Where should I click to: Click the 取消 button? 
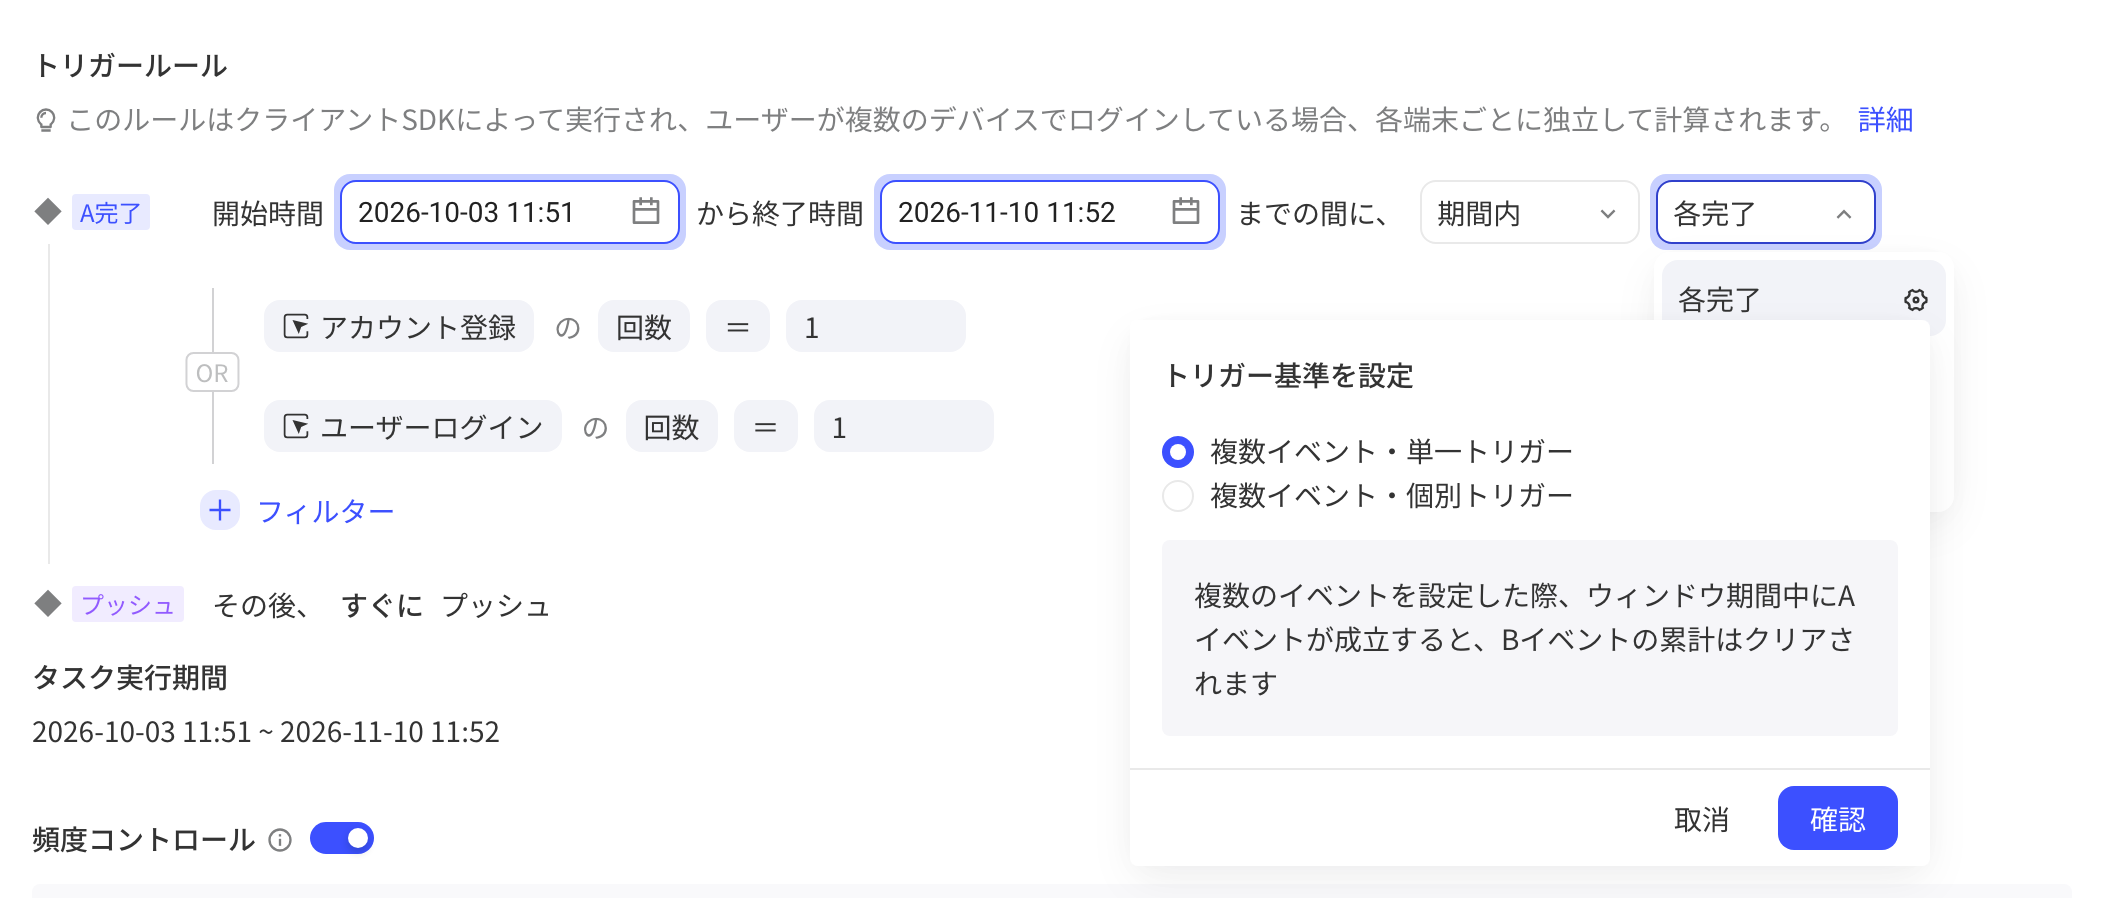pos(1701,820)
